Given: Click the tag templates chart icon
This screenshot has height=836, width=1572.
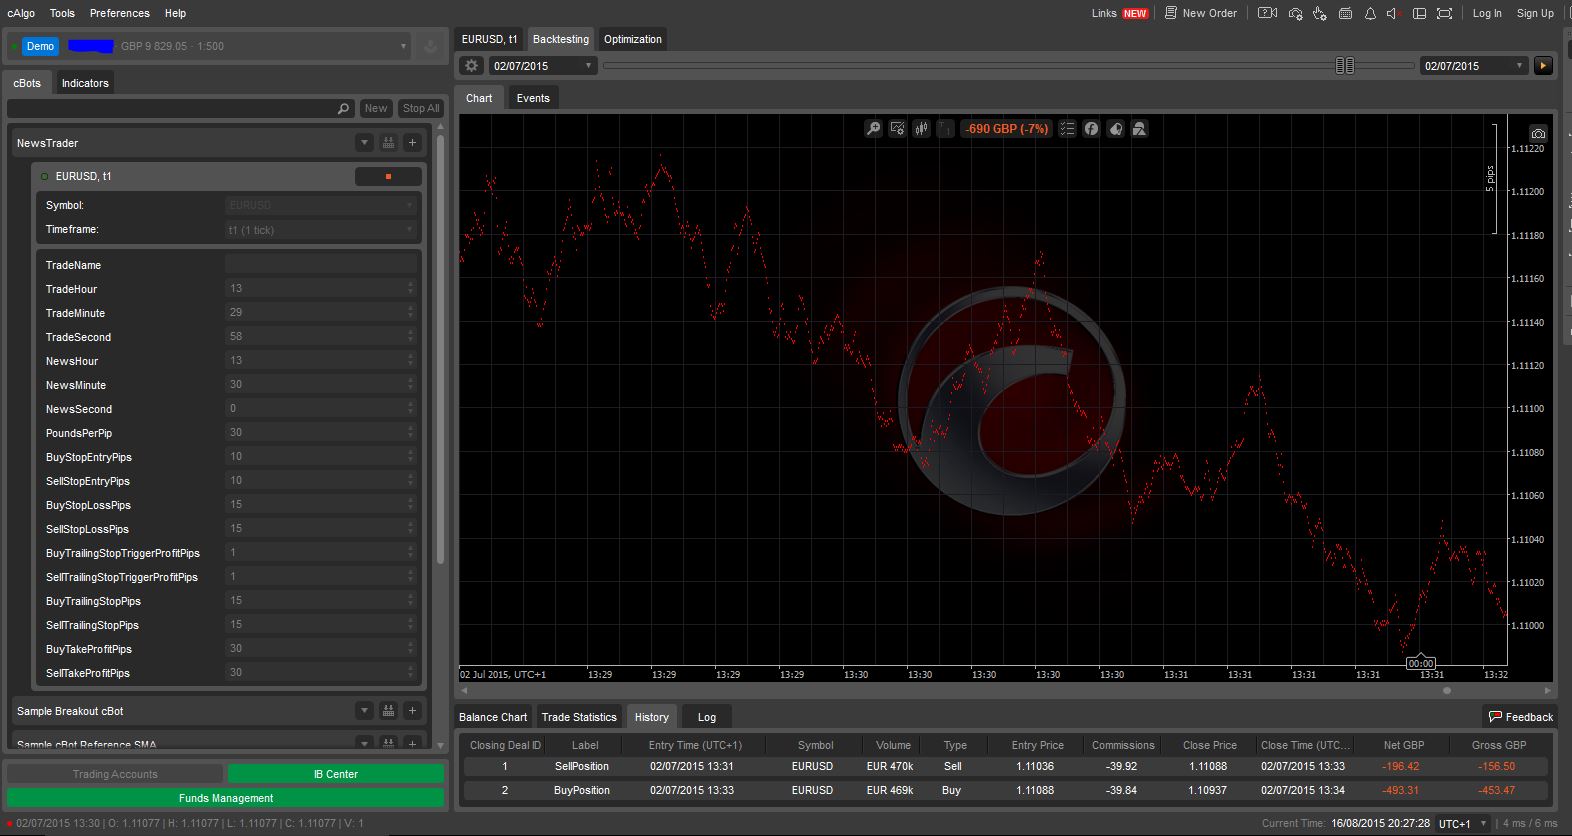Looking at the screenshot, I should point(1115,128).
